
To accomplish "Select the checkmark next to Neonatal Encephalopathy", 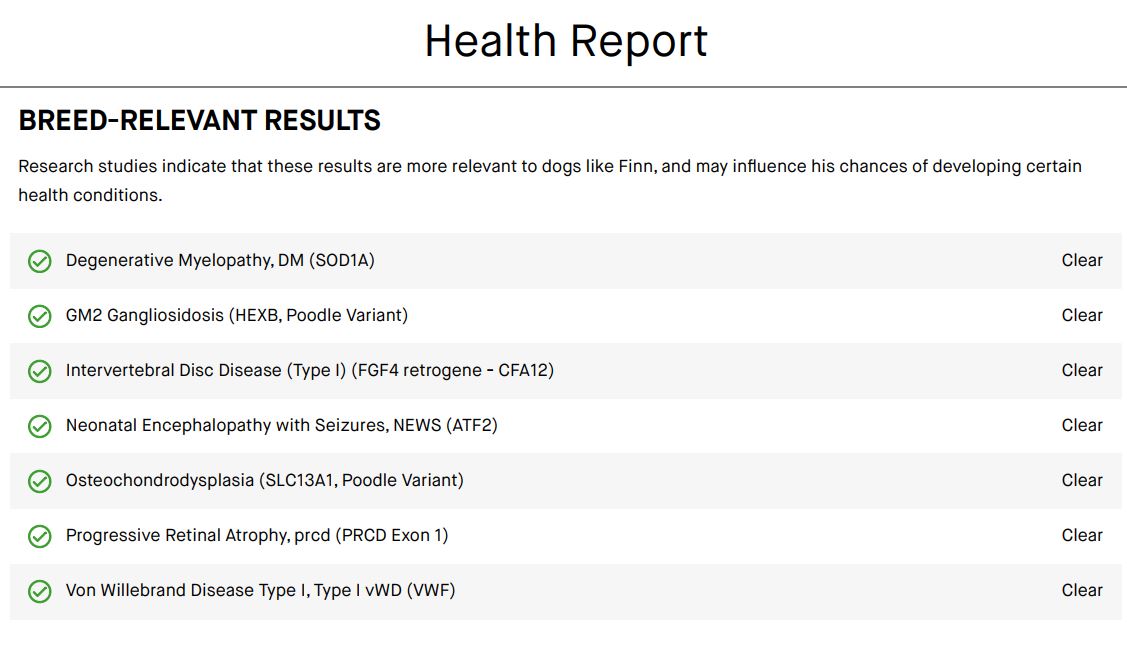I will pyautogui.click(x=40, y=426).
